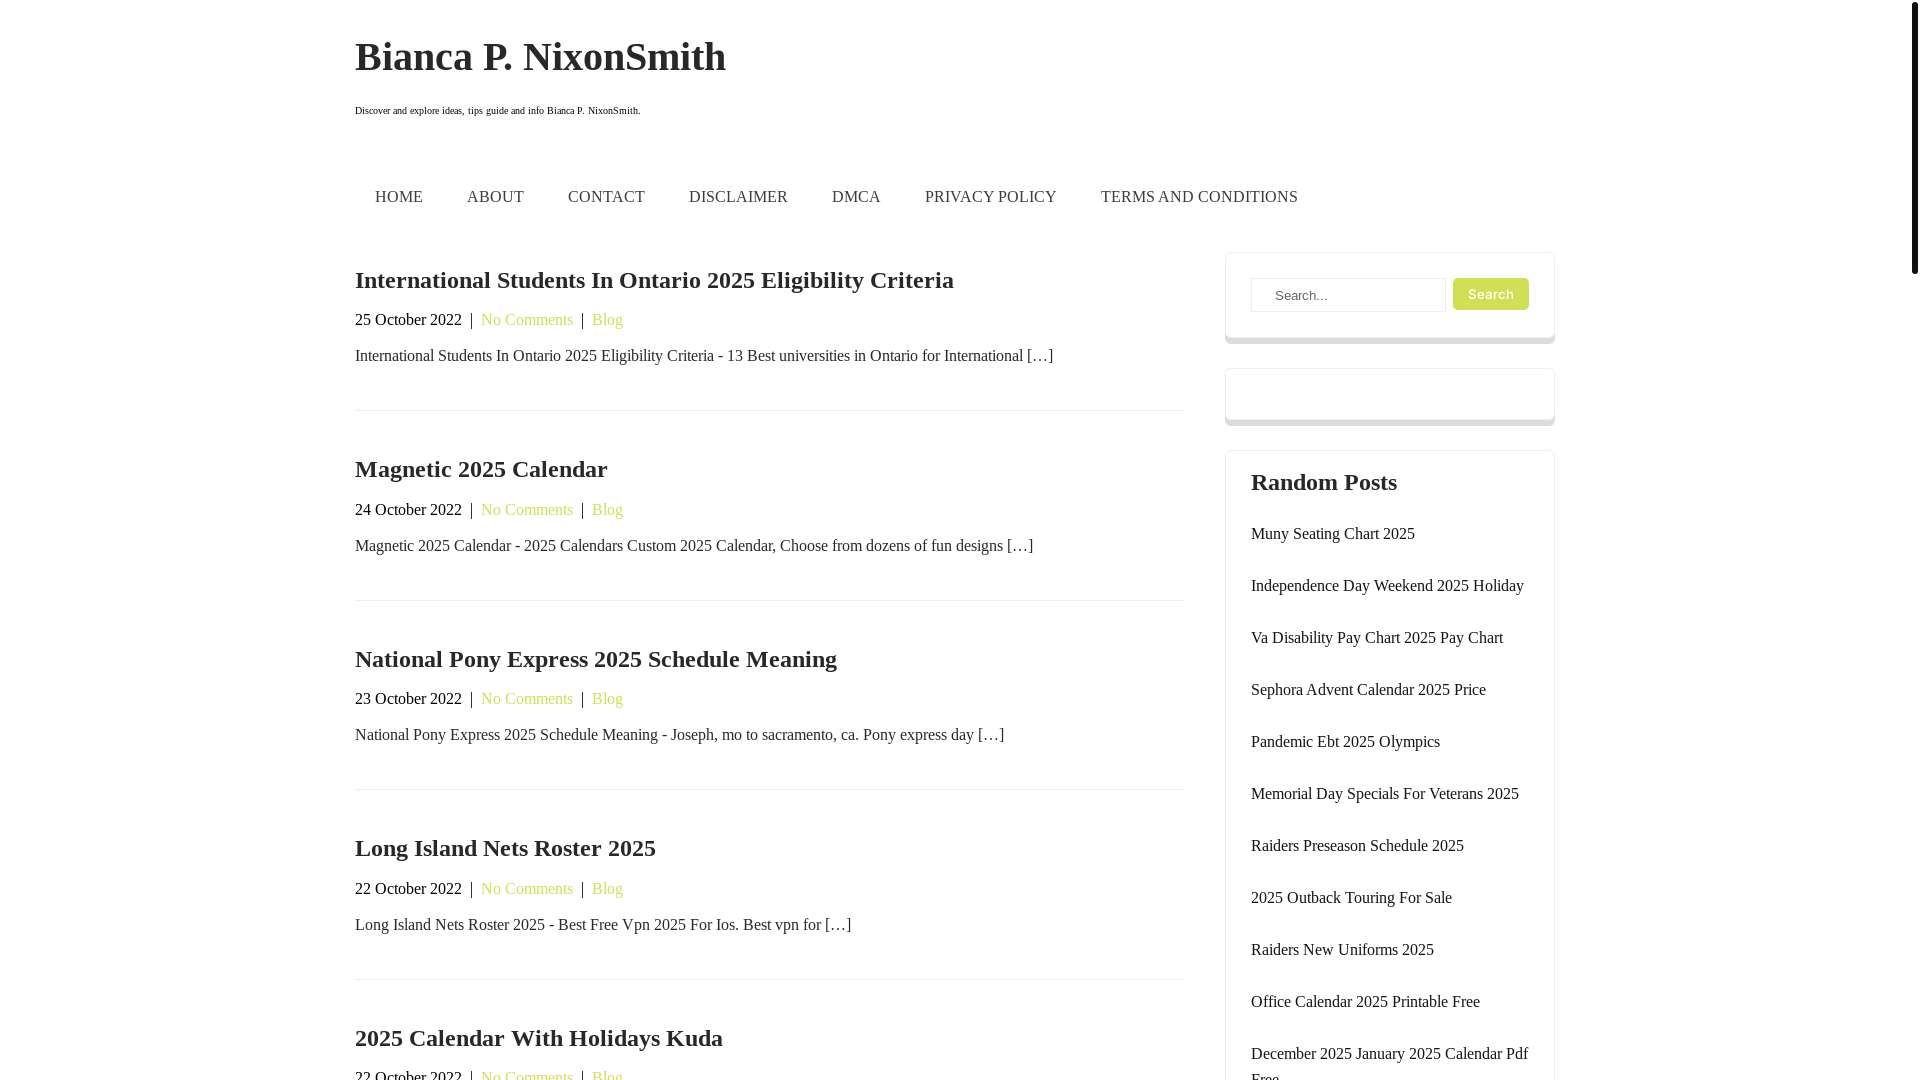Open International Students In Ontario 2025 post

tap(654, 280)
